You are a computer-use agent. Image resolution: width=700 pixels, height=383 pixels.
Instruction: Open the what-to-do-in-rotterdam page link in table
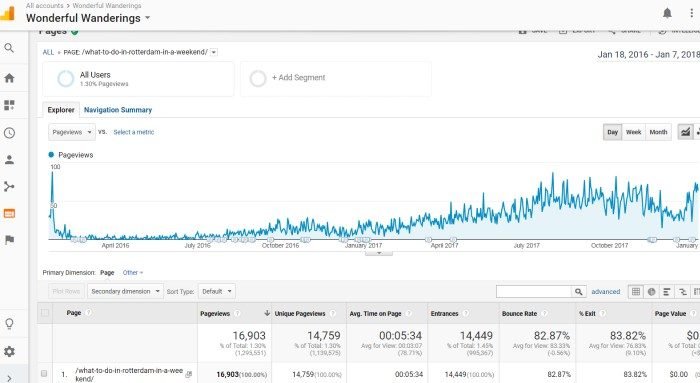pyautogui.click(x=129, y=374)
